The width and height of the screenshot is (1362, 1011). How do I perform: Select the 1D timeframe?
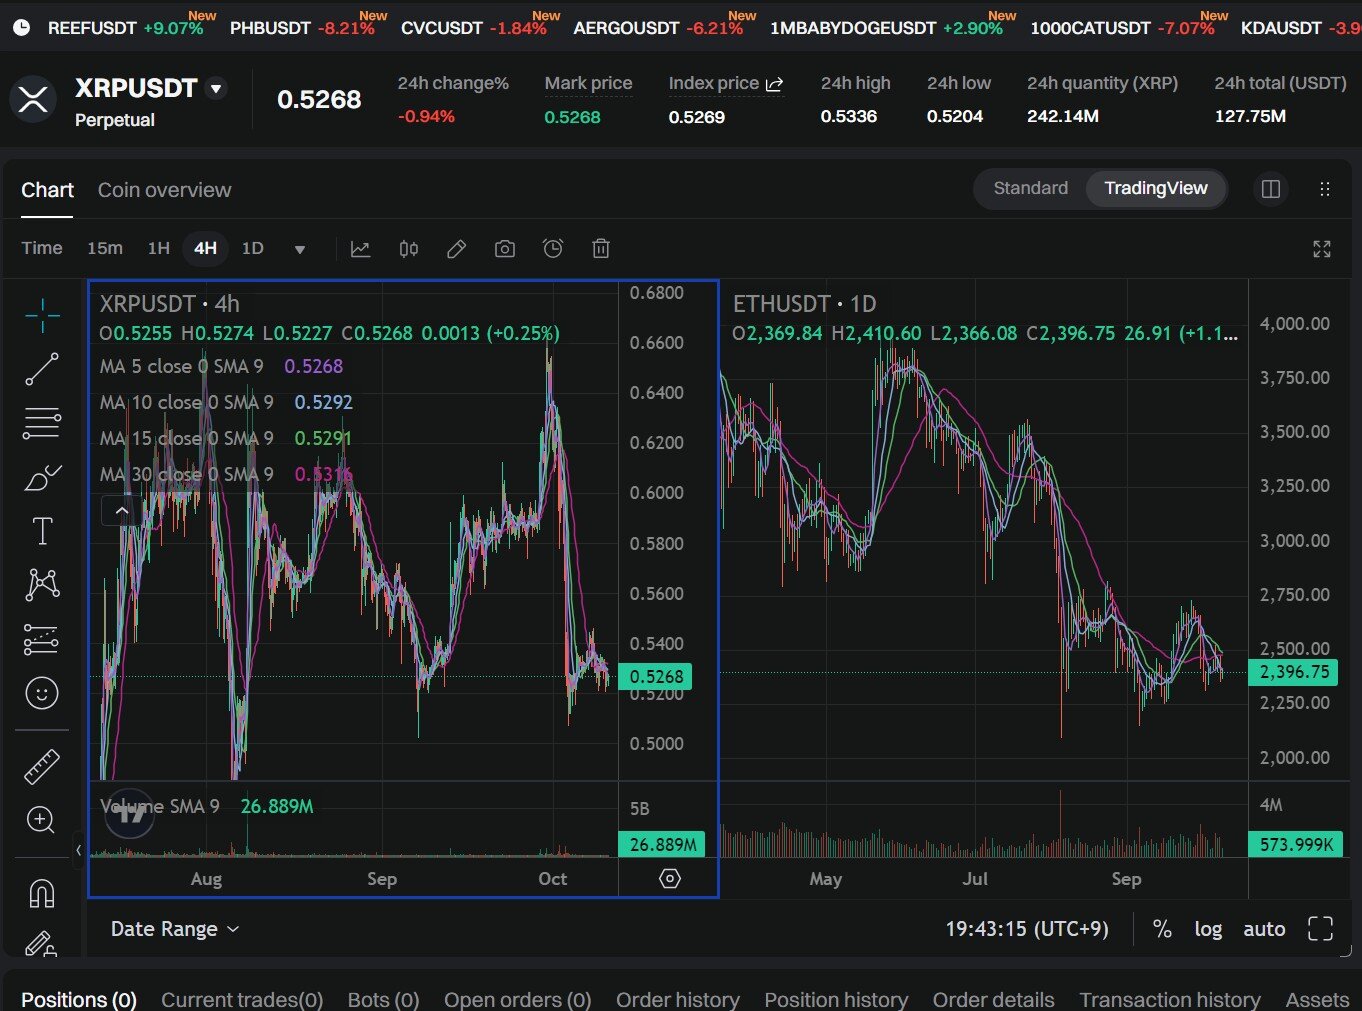click(253, 248)
